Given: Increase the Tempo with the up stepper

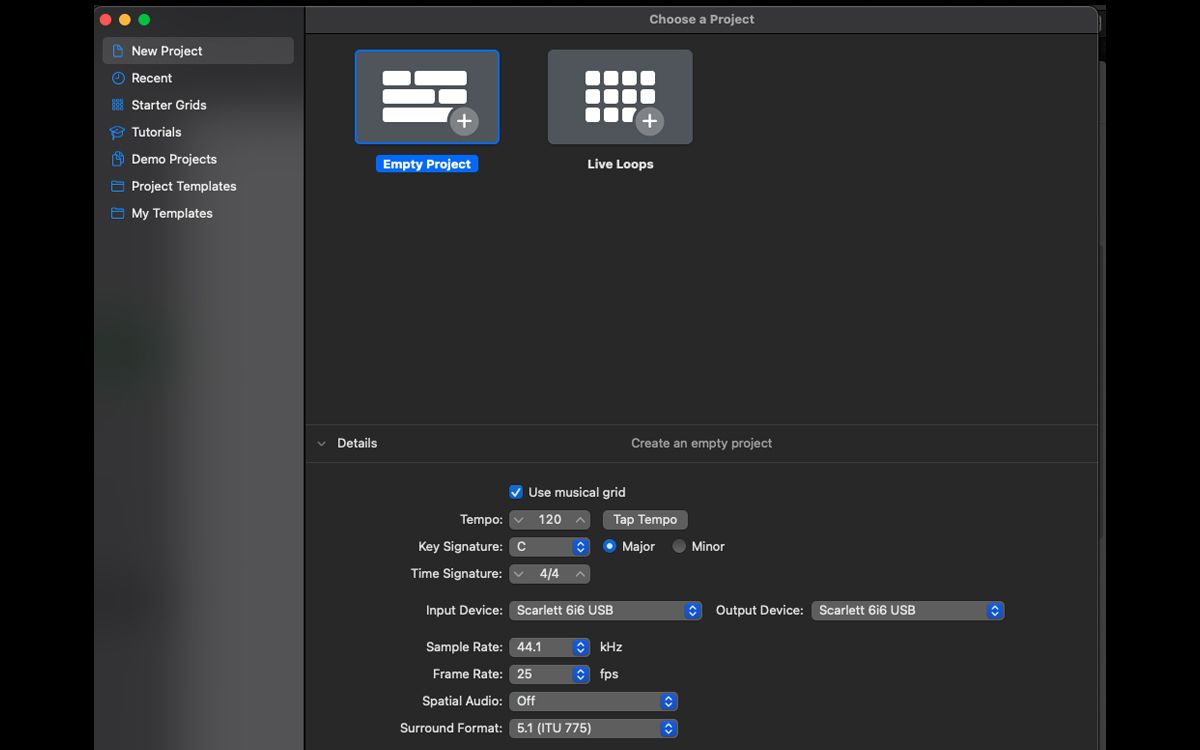Looking at the screenshot, I should tap(580, 519).
